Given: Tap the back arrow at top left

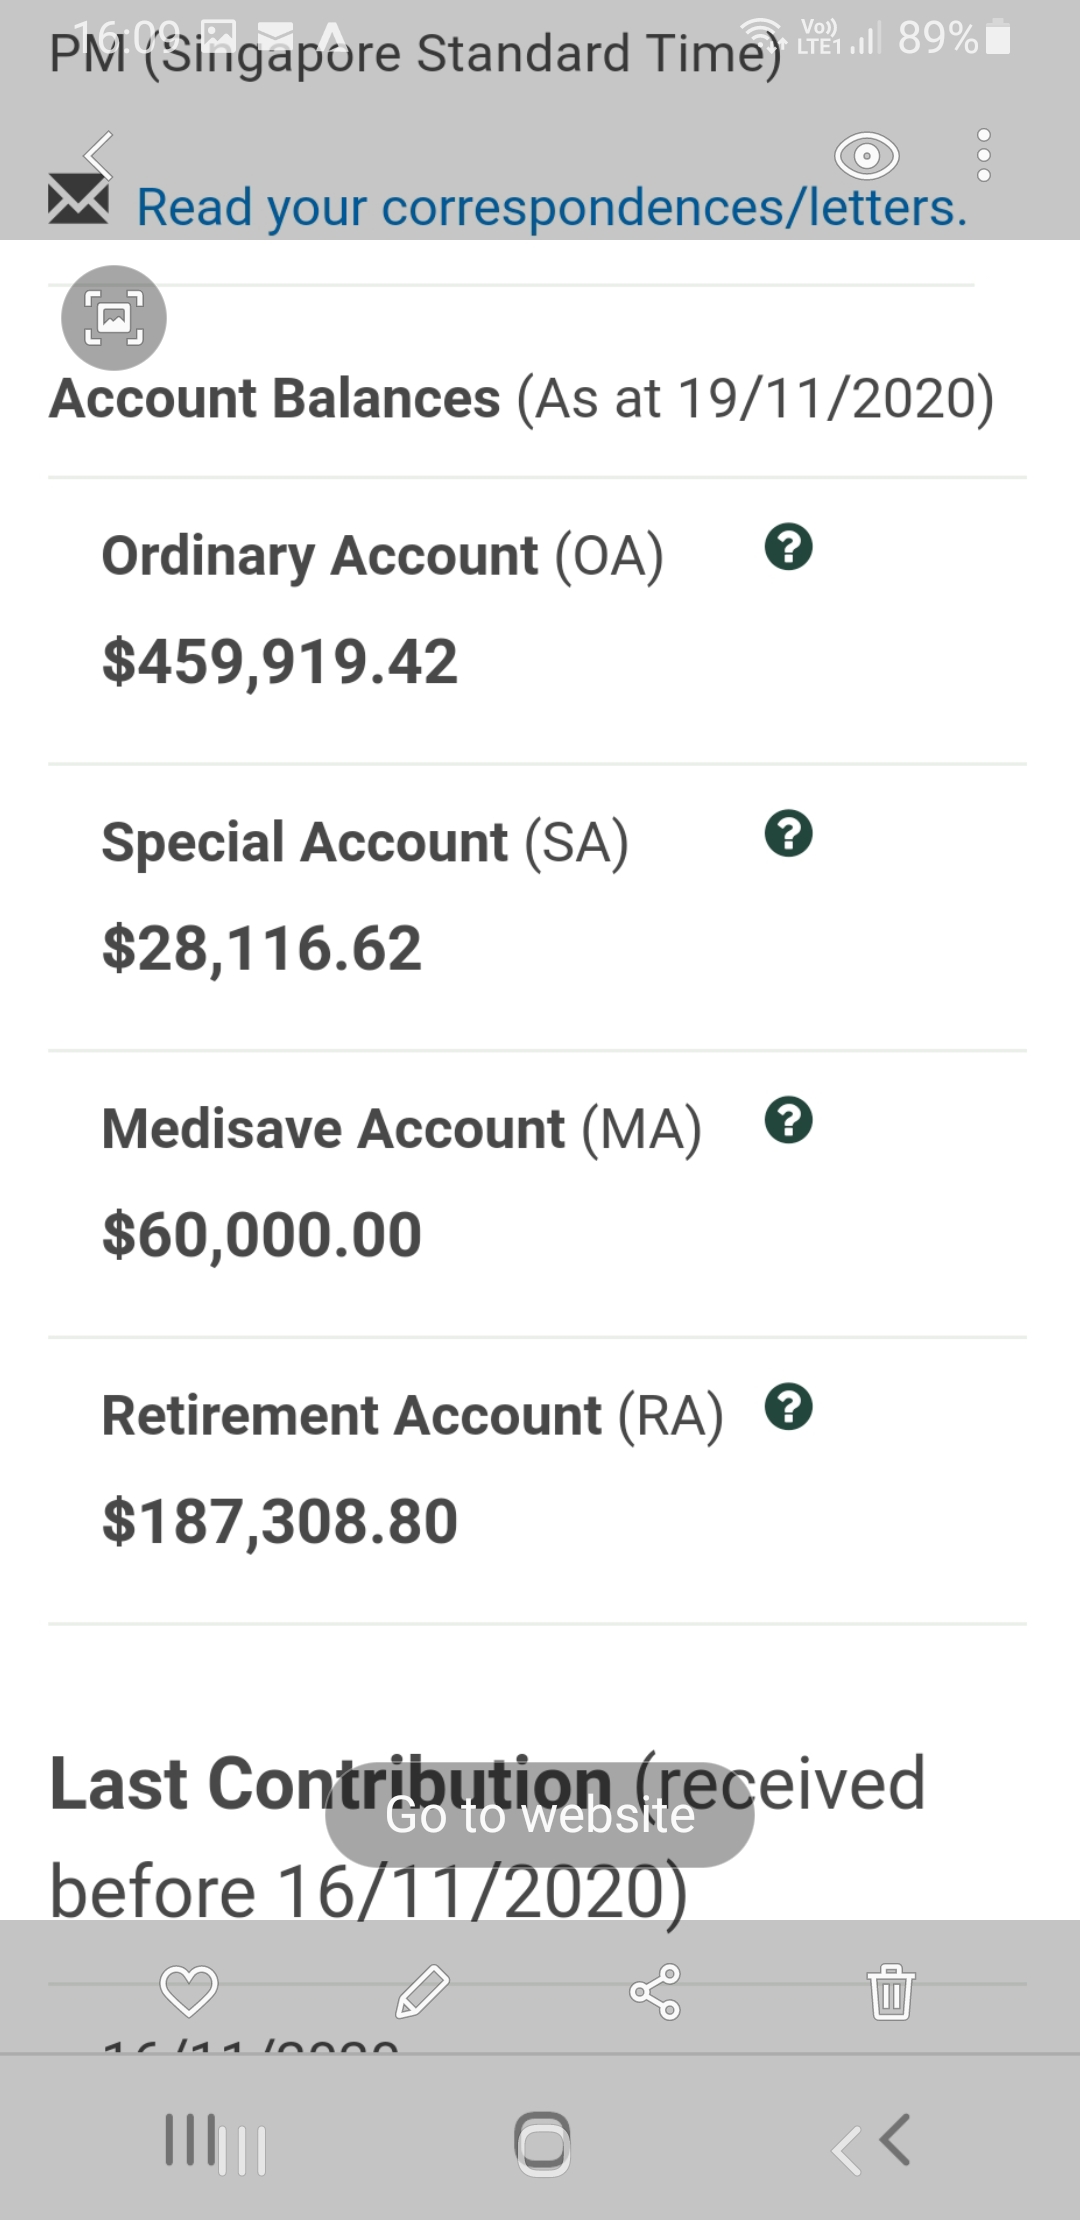Looking at the screenshot, I should tap(98, 155).
